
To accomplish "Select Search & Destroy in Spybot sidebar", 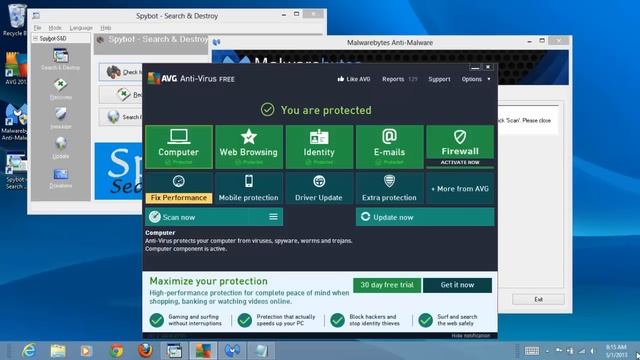I will (x=60, y=59).
